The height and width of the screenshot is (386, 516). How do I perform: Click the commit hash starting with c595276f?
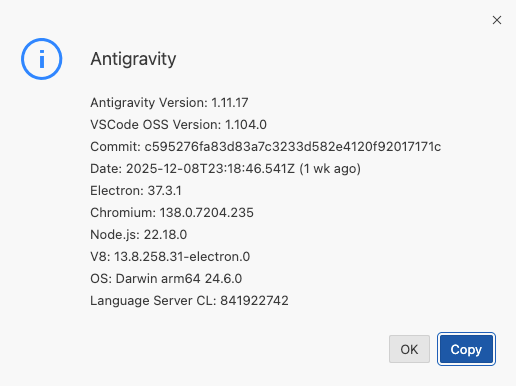click(x=293, y=147)
